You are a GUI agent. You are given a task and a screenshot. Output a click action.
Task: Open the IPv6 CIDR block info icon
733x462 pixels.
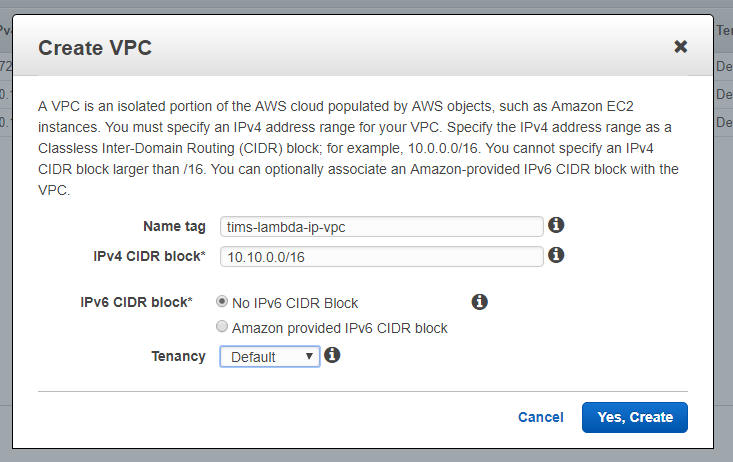479,302
